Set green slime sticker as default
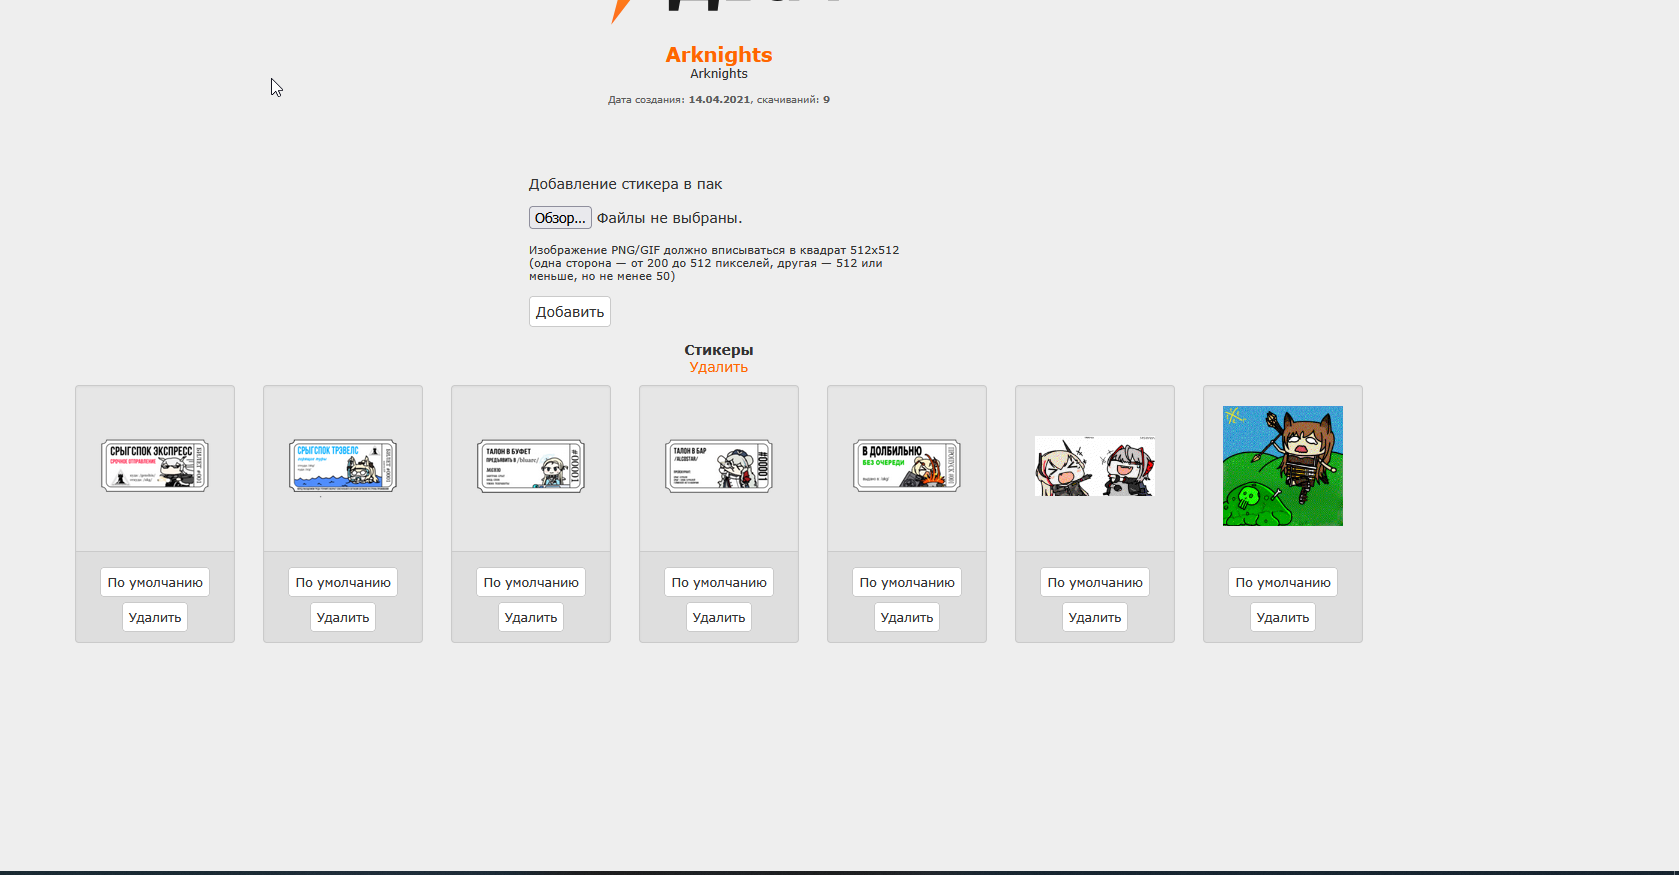 pyautogui.click(x=1283, y=582)
